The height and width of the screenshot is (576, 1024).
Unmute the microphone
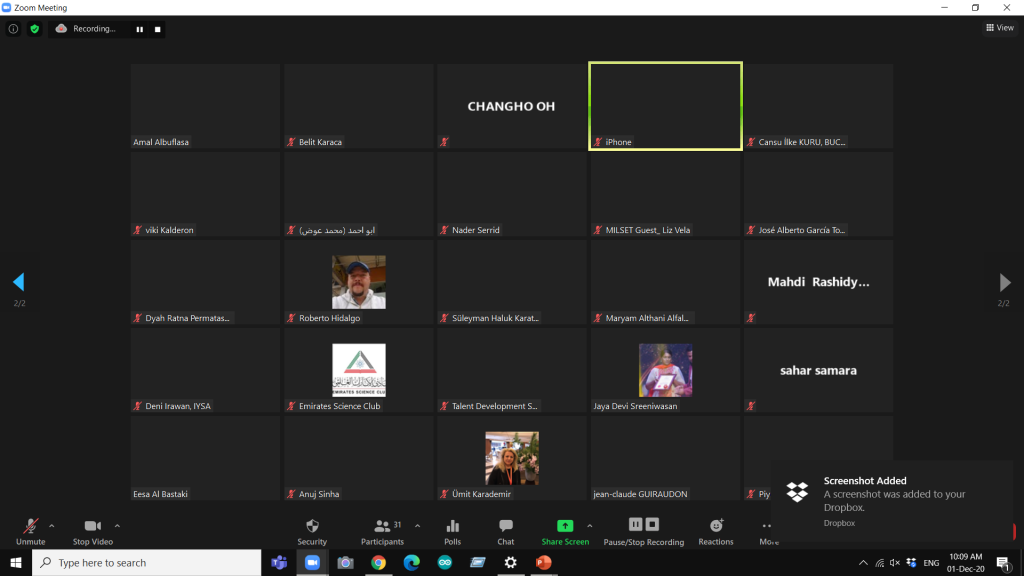click(x=30, y=531)
